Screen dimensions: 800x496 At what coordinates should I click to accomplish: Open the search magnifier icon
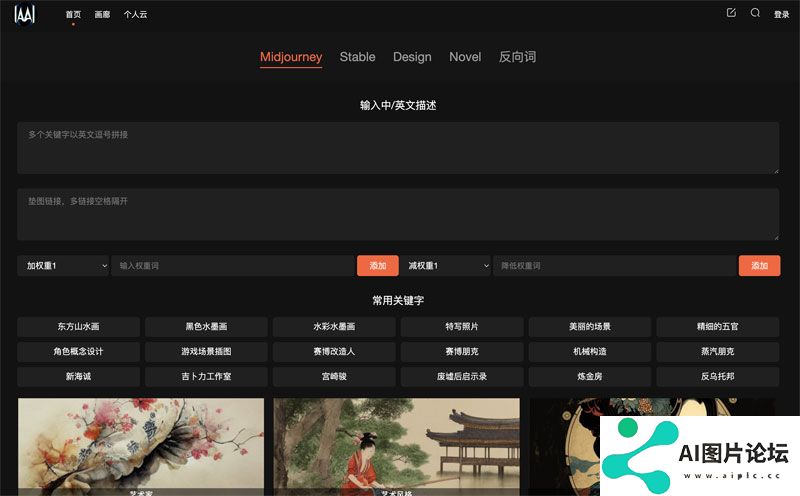(755, 13)
